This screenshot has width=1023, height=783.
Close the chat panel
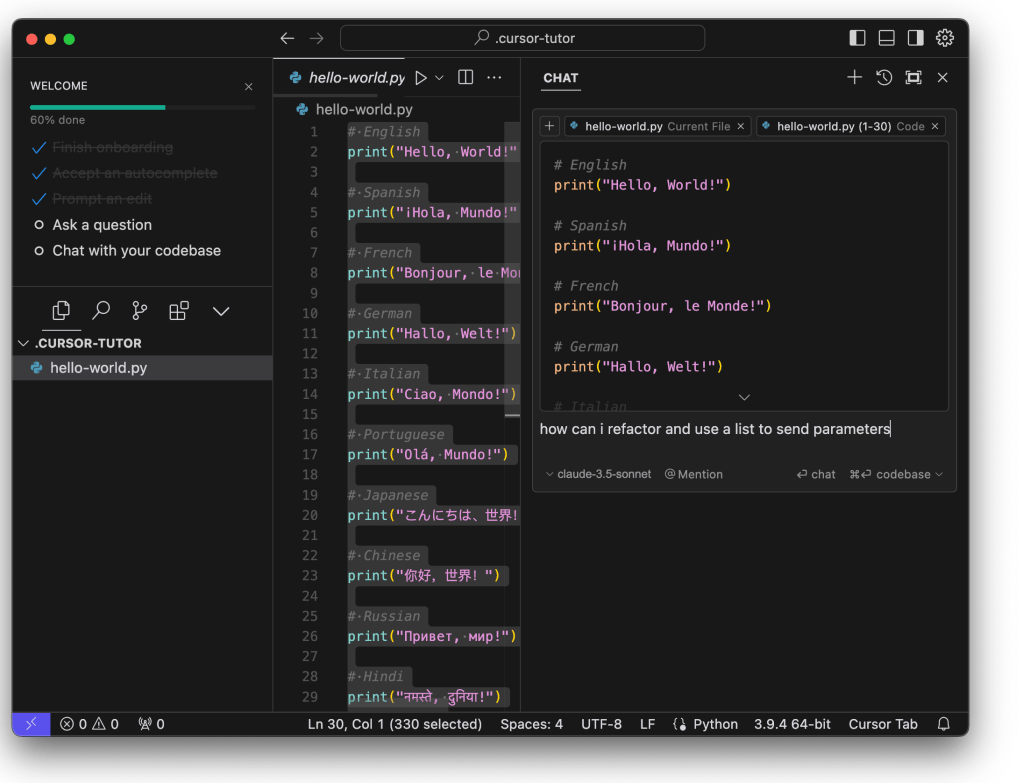(943, 78)
